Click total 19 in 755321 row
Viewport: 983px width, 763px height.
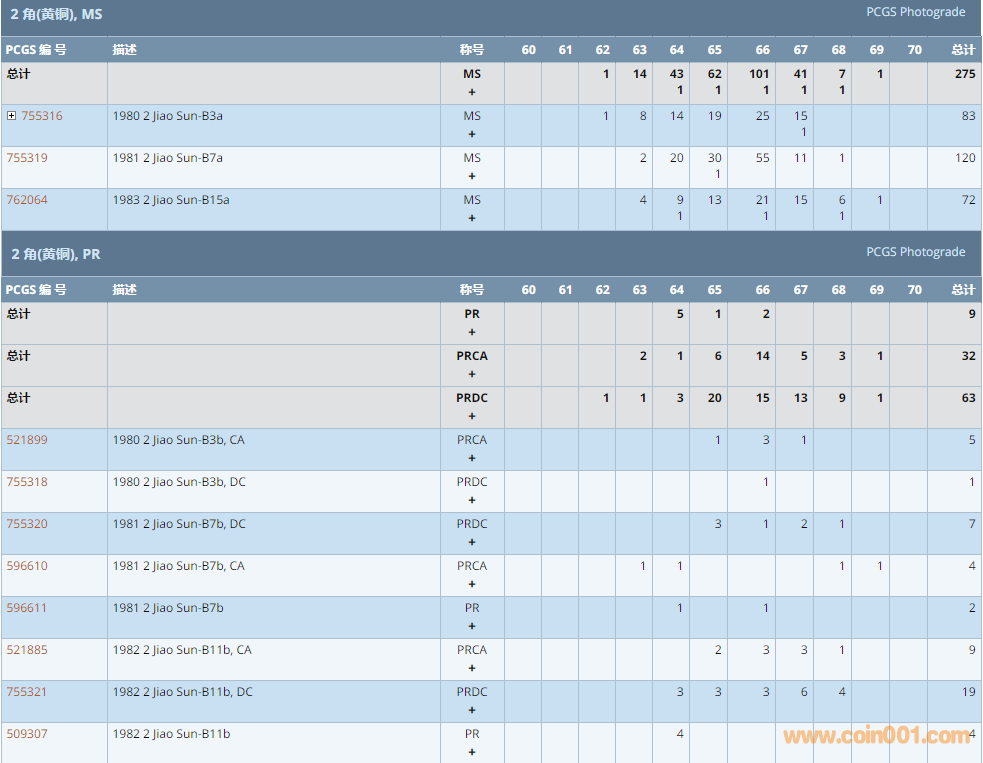(x=968, y=692)
